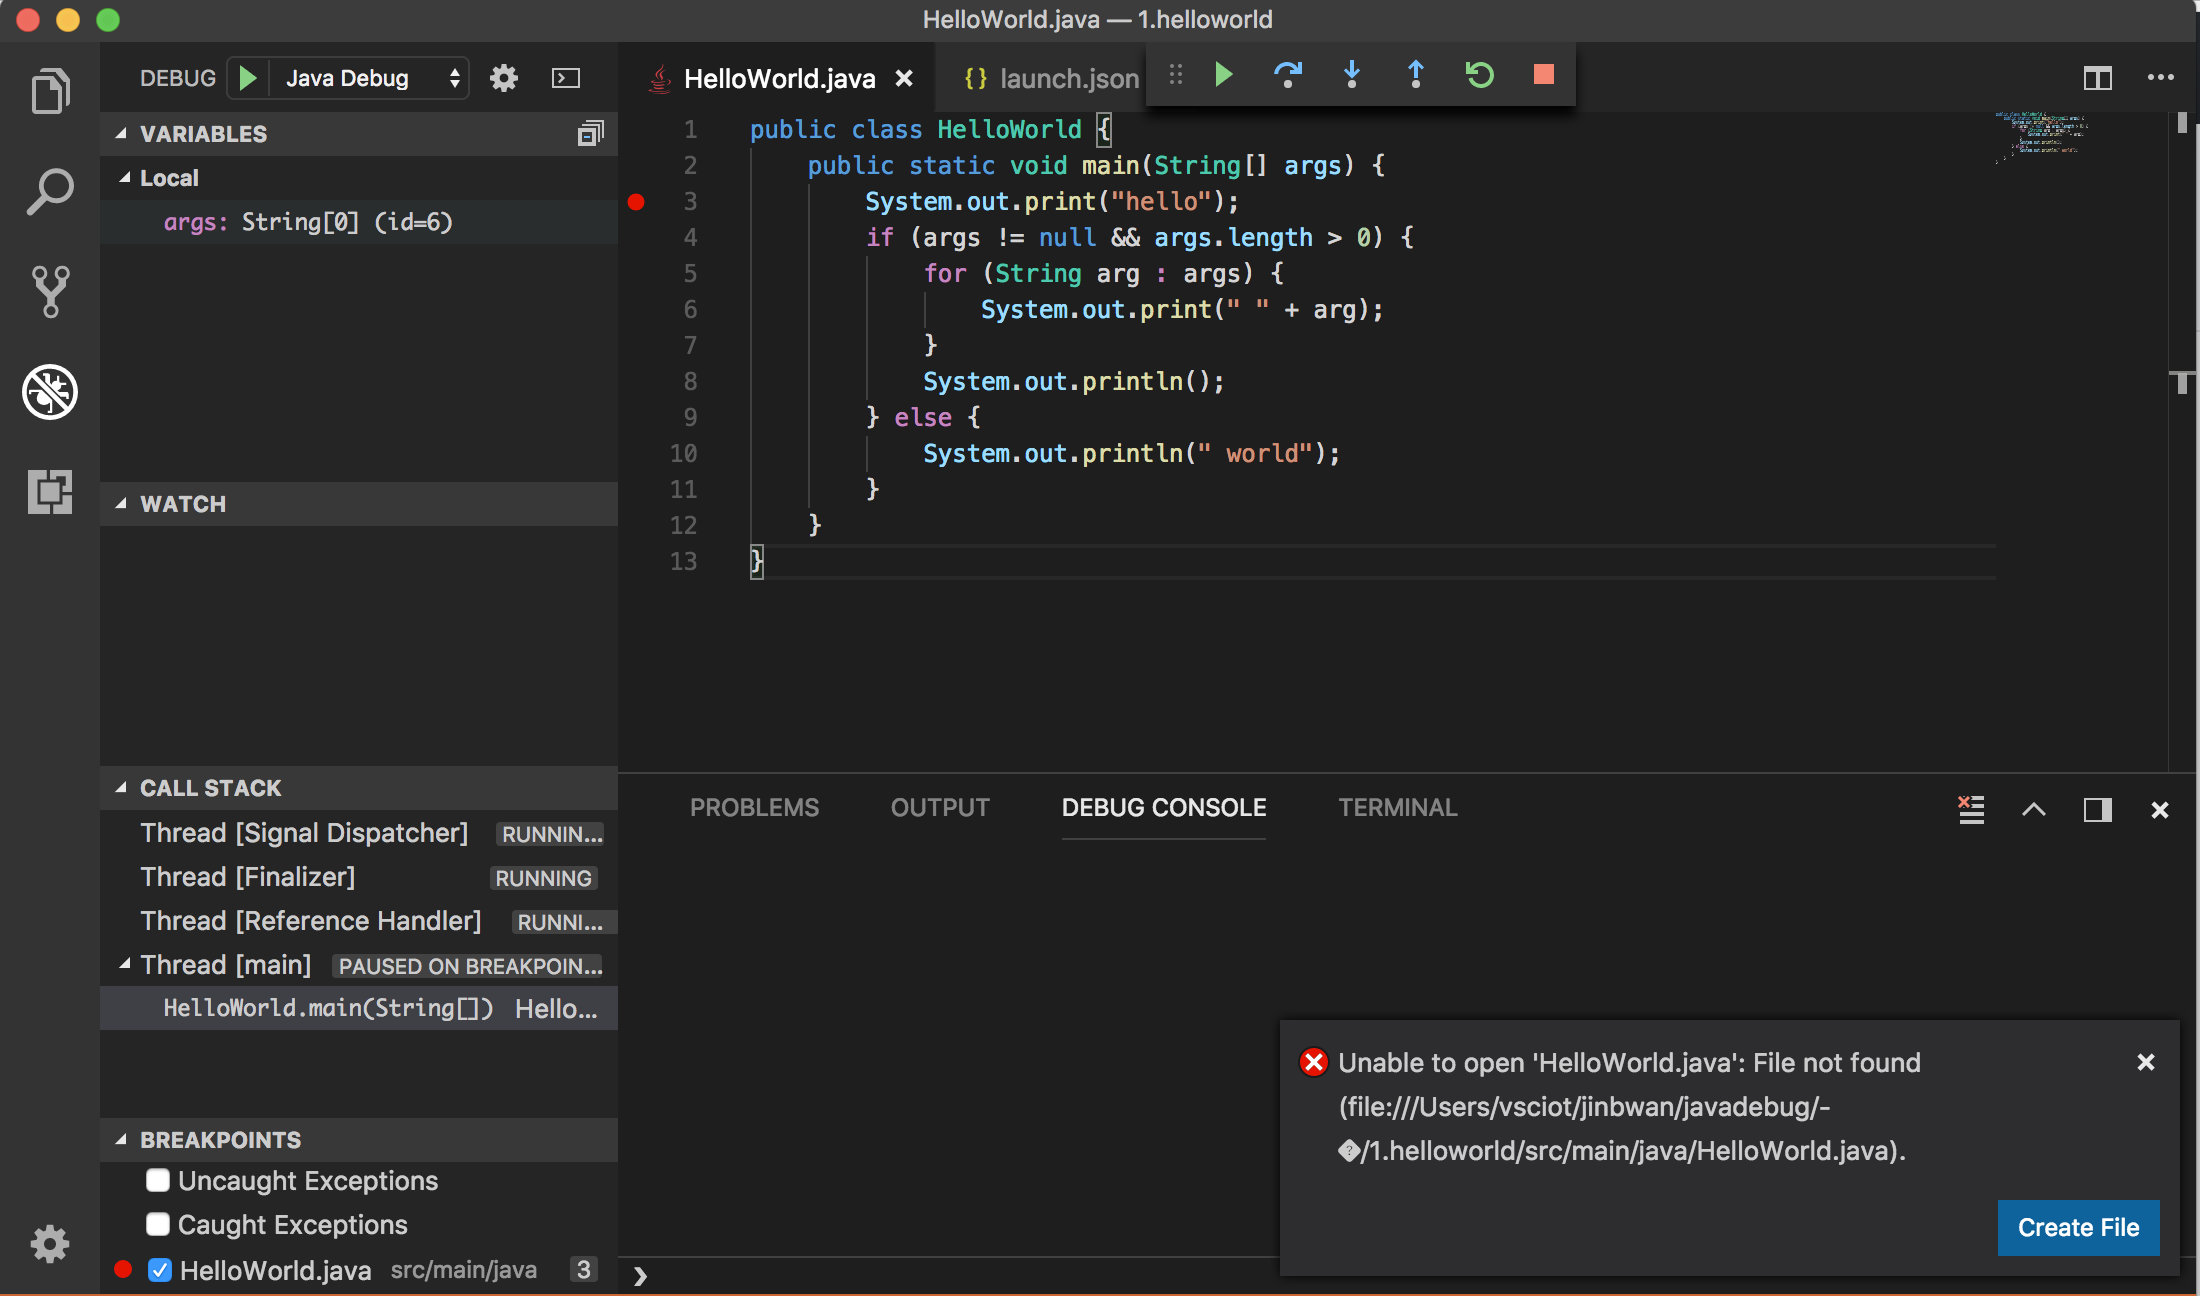The height and width of the screenshot is (1296, 2200).
Task: Click the debug configuration gear icon
Action: (x=504, y=77)
